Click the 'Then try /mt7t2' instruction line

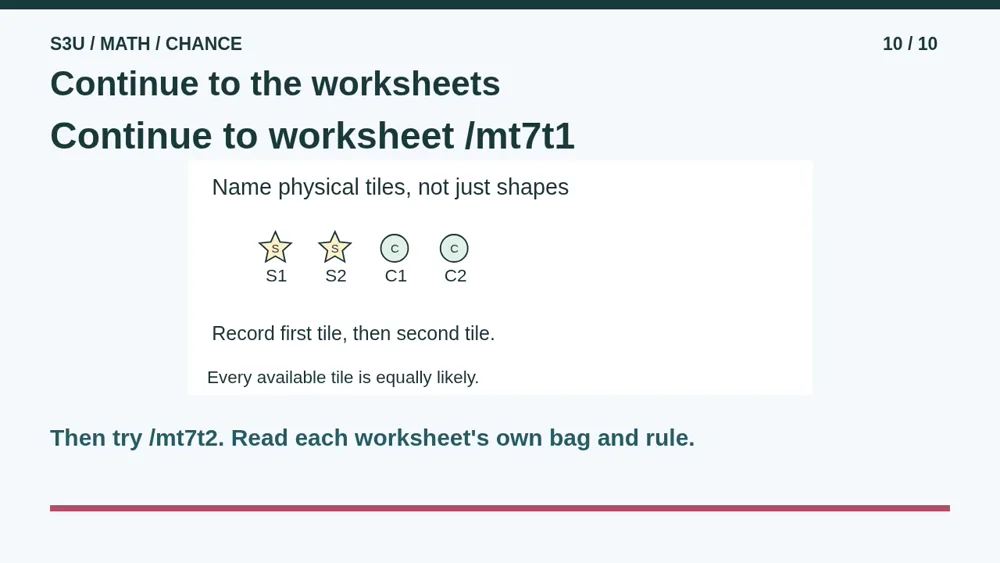(x=372, y=438)
